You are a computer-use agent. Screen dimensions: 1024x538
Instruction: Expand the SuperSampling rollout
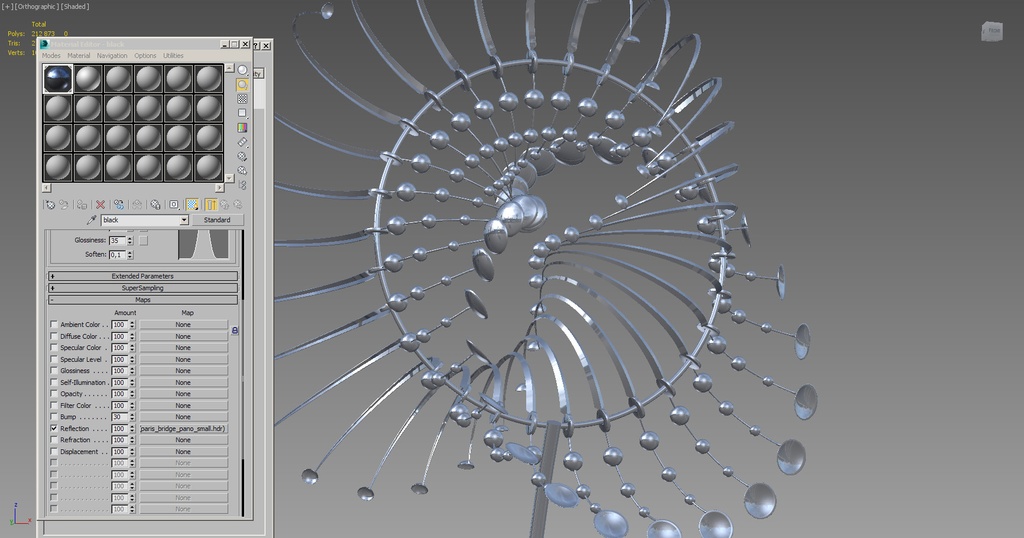pyautogui.click(x=143, y=288)
